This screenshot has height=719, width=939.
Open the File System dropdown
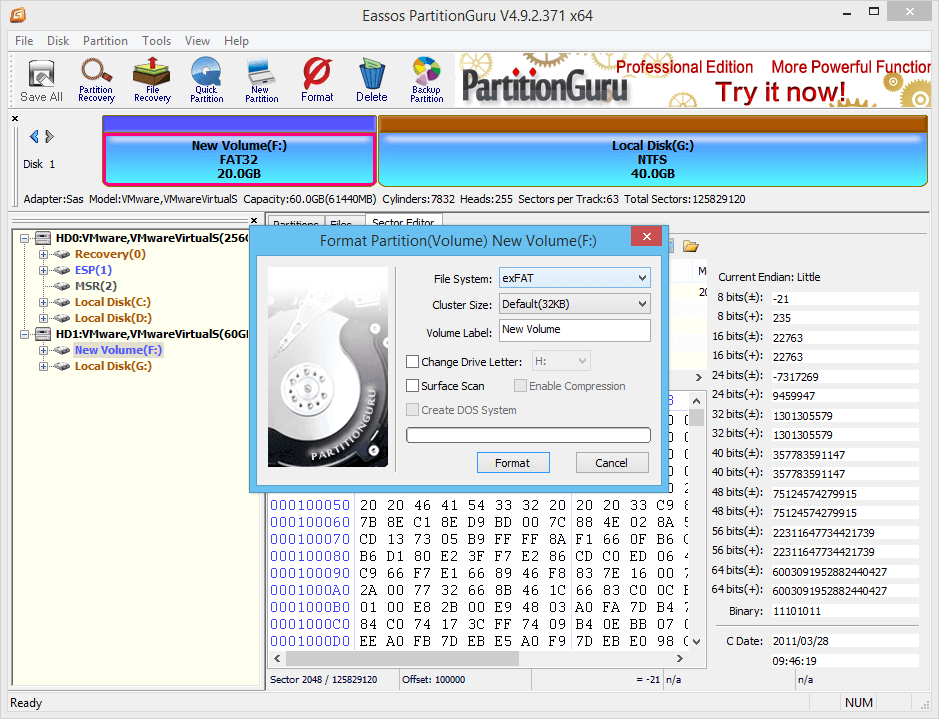574,278
